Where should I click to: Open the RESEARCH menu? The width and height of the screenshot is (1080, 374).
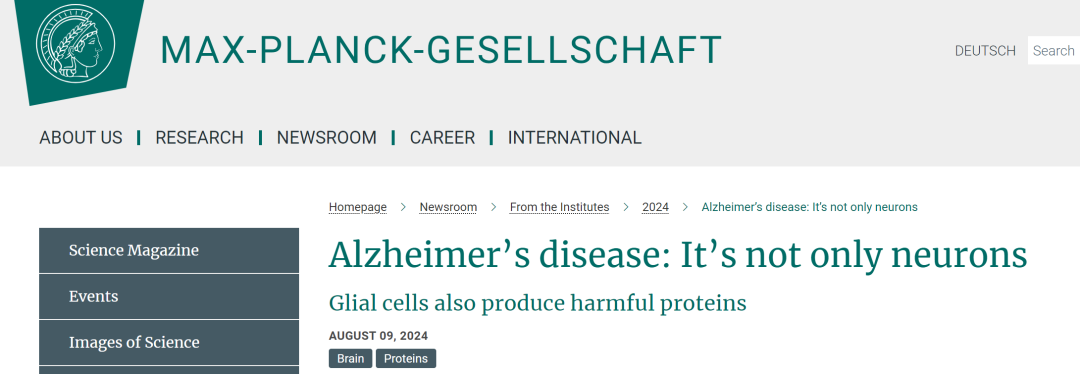pos(199,138)
